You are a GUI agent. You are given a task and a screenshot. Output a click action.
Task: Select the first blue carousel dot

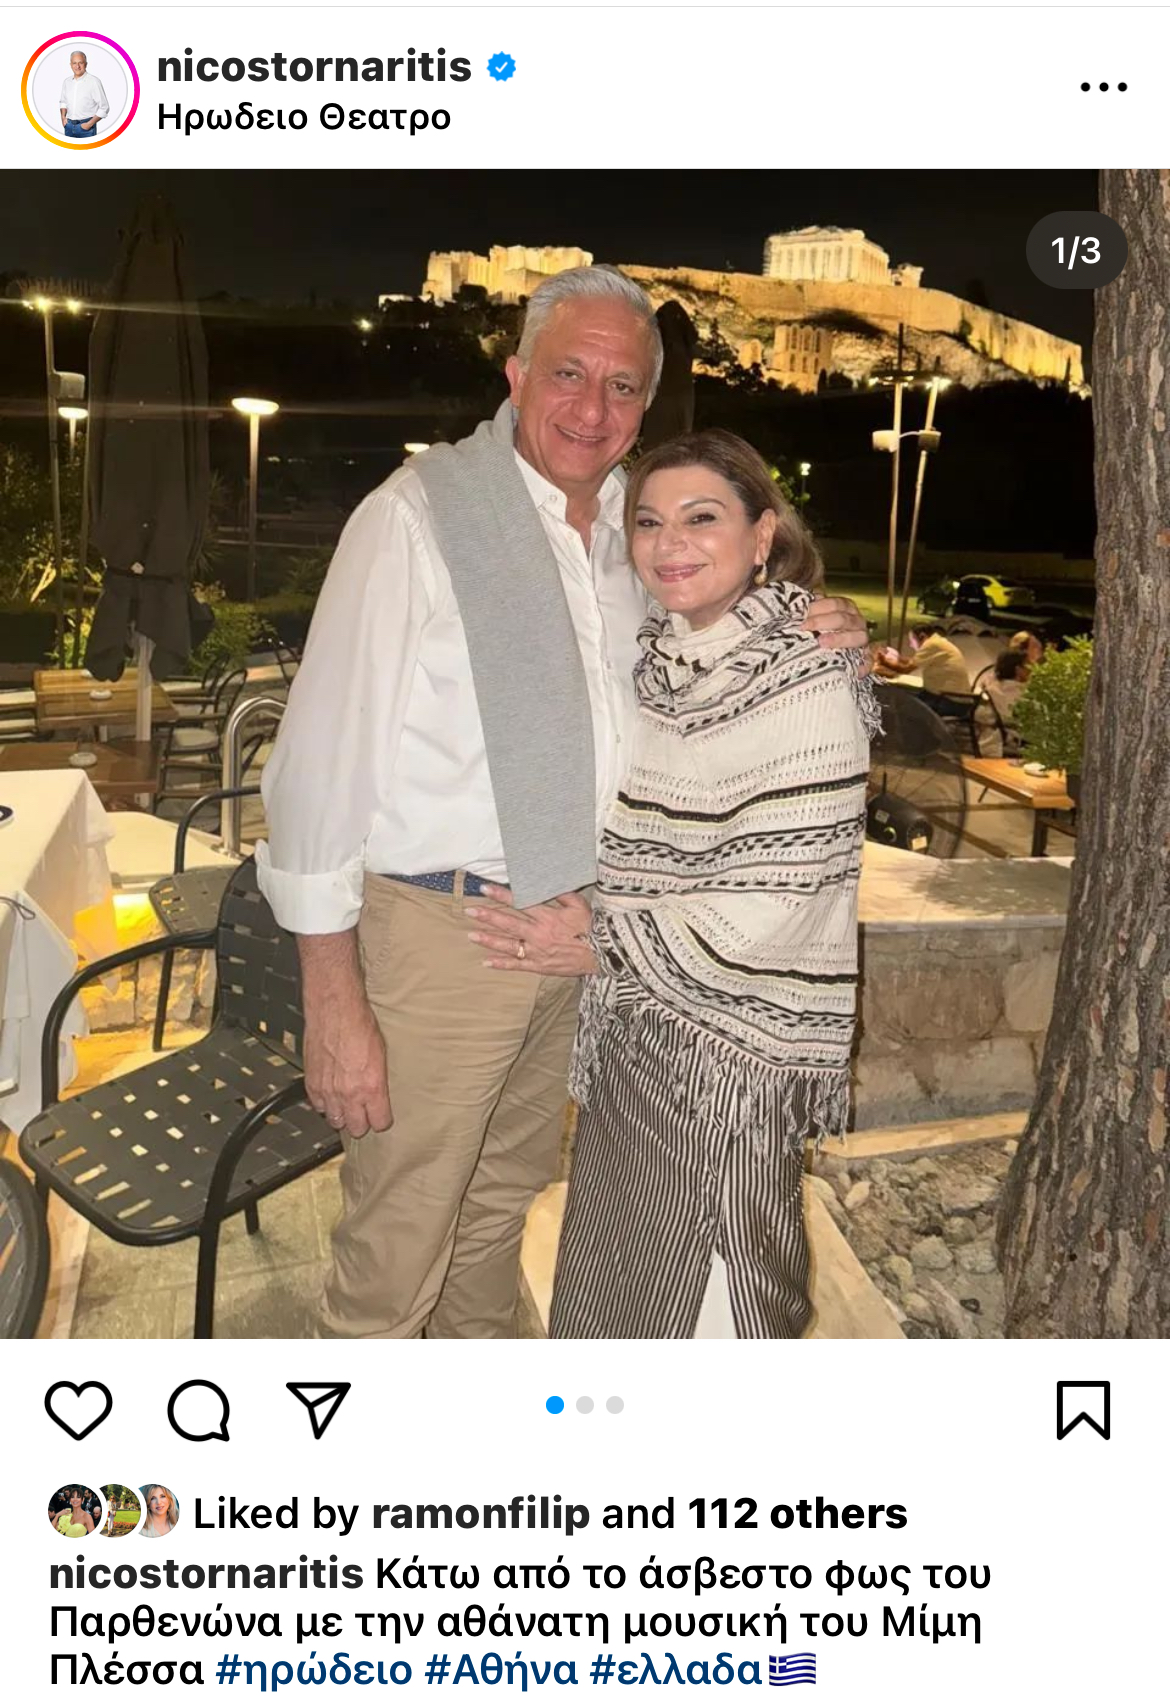tap(555, 1405)
